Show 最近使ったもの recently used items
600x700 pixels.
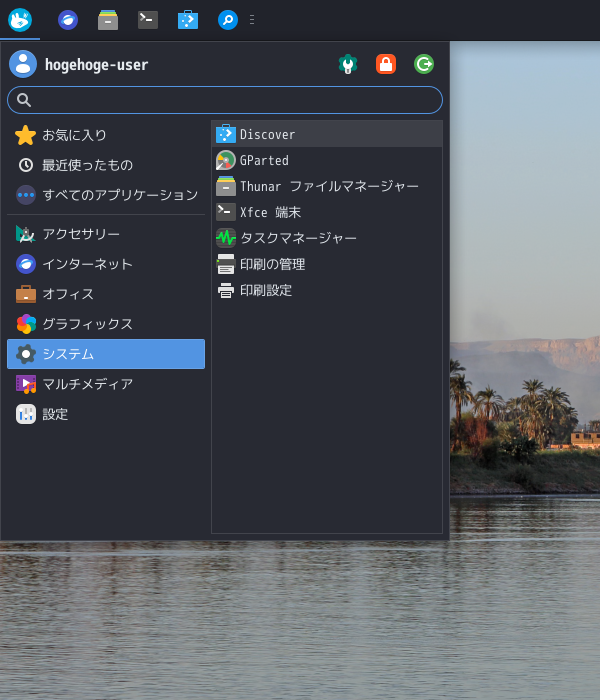[106, 165]
